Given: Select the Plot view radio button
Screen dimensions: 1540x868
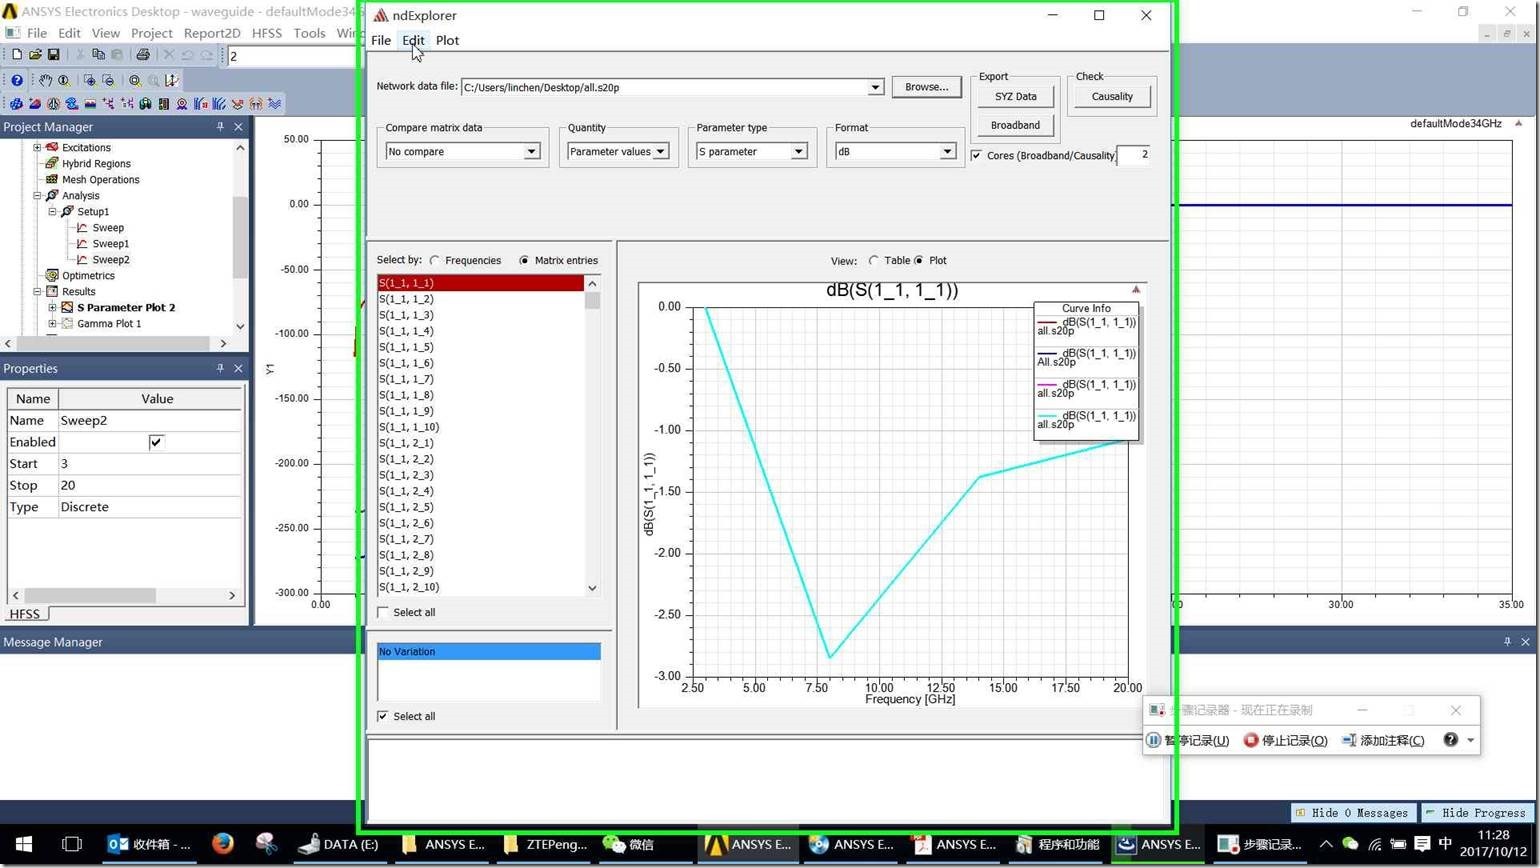Looking at the screenshot, I should (918, 260).
